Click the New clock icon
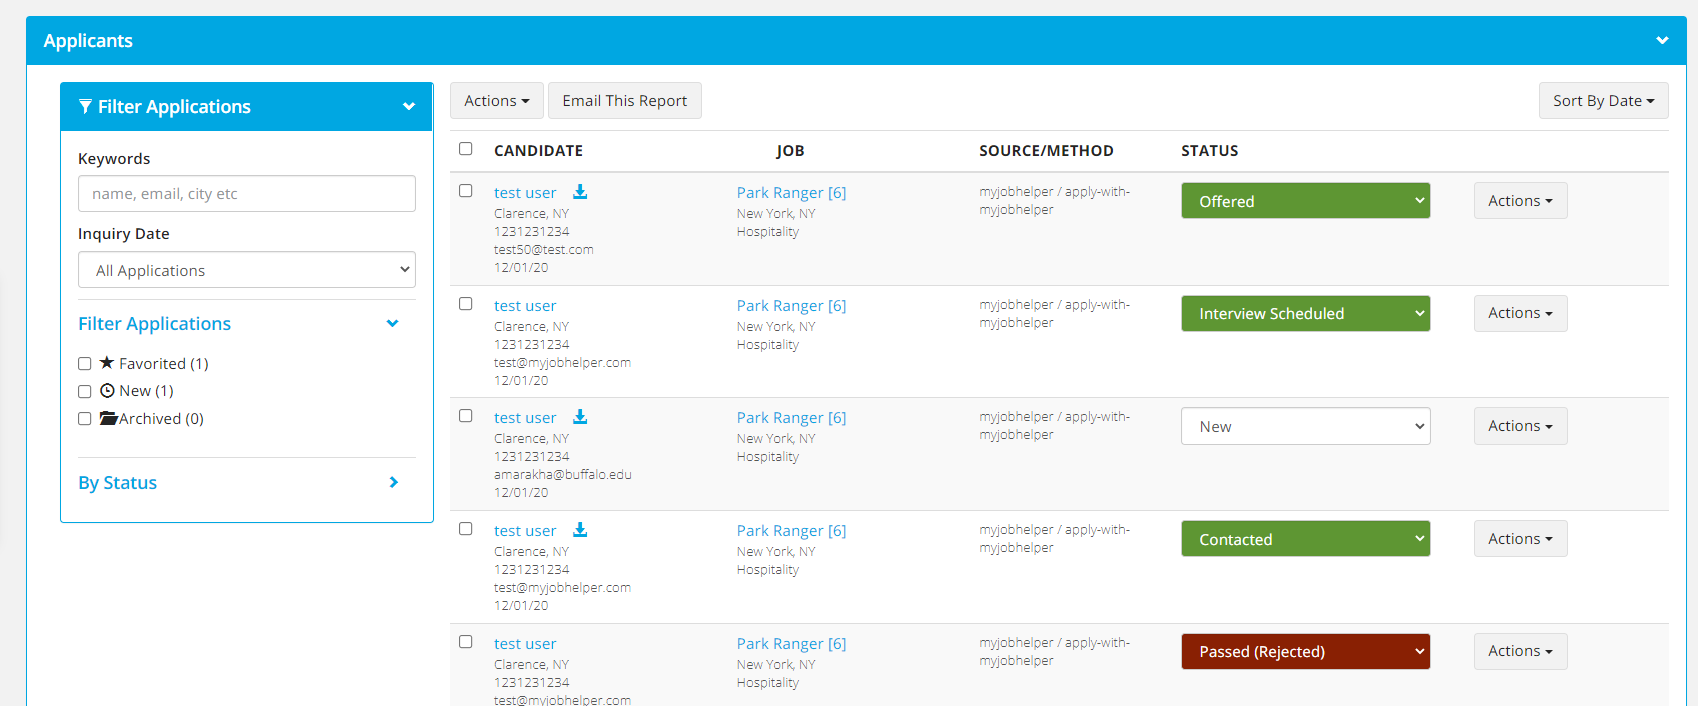 (107, 391)
